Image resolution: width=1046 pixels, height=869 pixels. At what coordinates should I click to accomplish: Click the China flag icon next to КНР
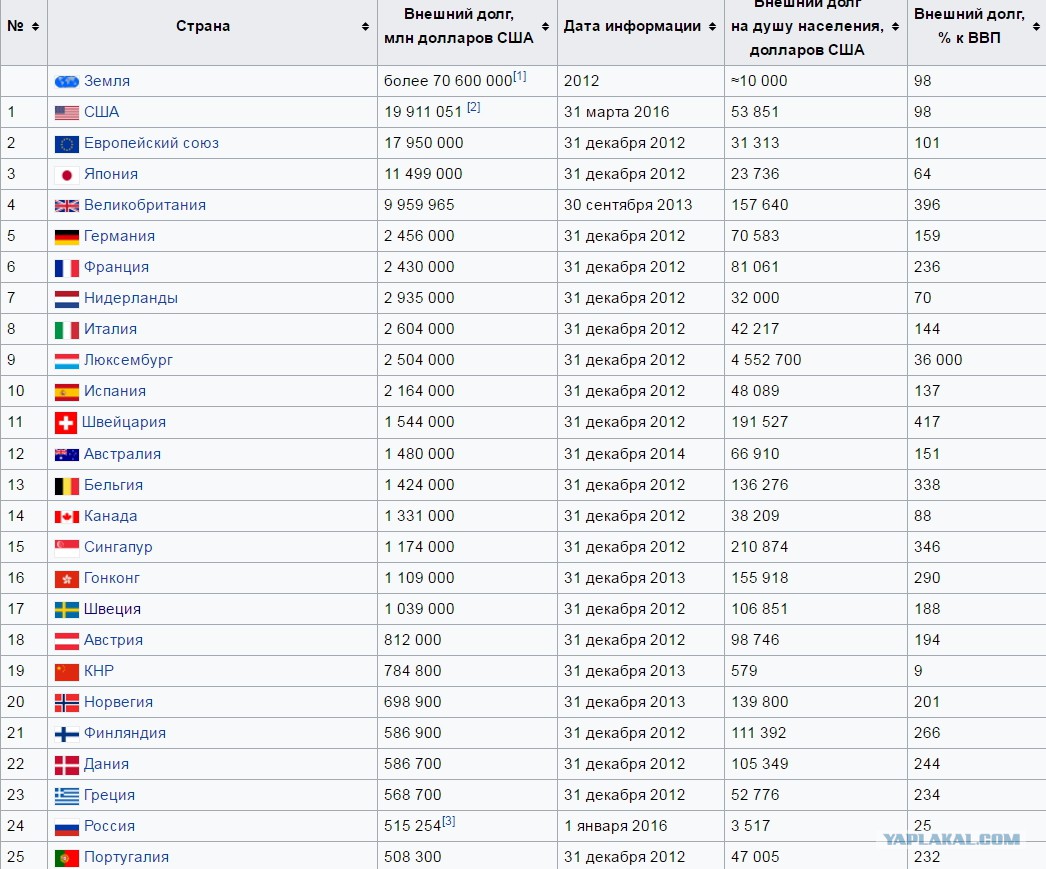pyautogui.click(x=67, y=672)
